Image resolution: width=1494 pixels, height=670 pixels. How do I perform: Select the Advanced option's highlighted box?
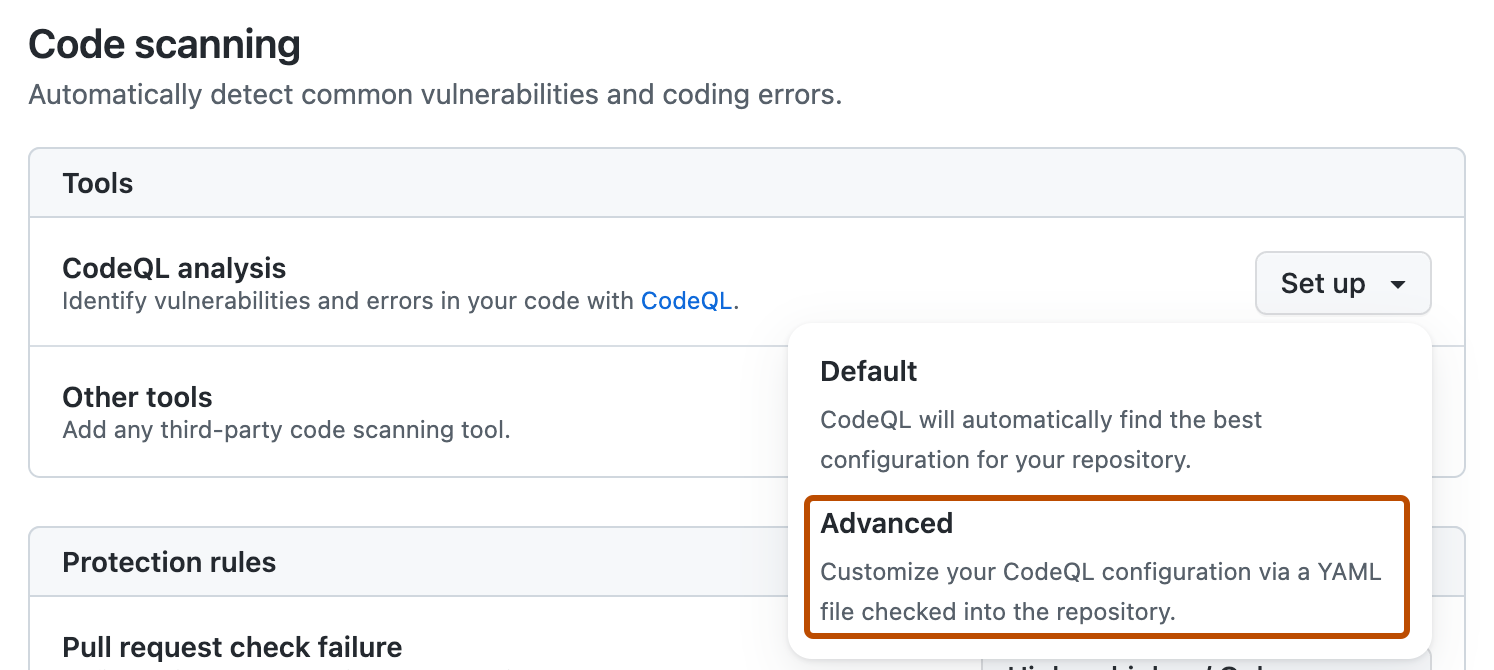point(1104,566)
